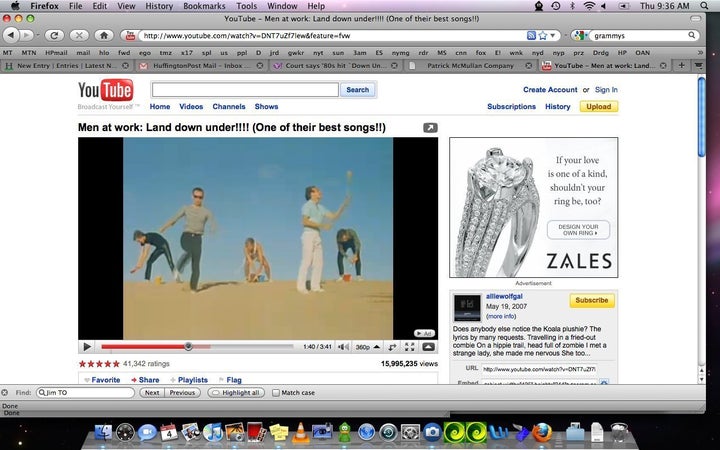Click Design Your Own Ring in Zales ad
Viewport: 720px width, 450px height.
(x=578, y=230)
